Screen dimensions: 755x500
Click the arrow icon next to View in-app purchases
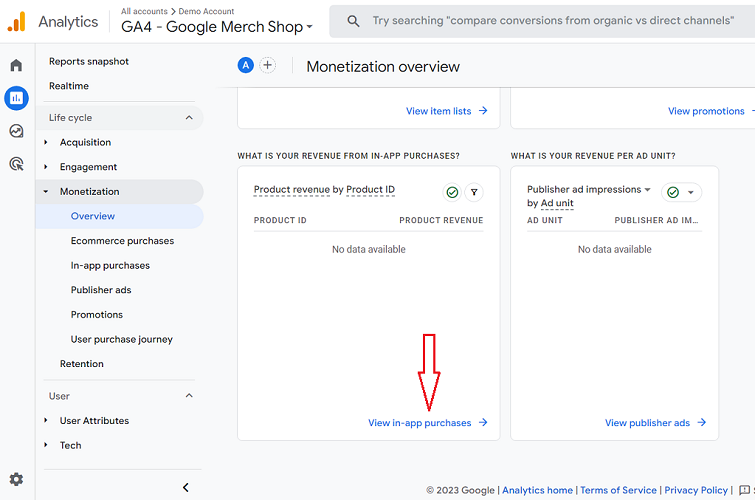click(x=483, y=422)
